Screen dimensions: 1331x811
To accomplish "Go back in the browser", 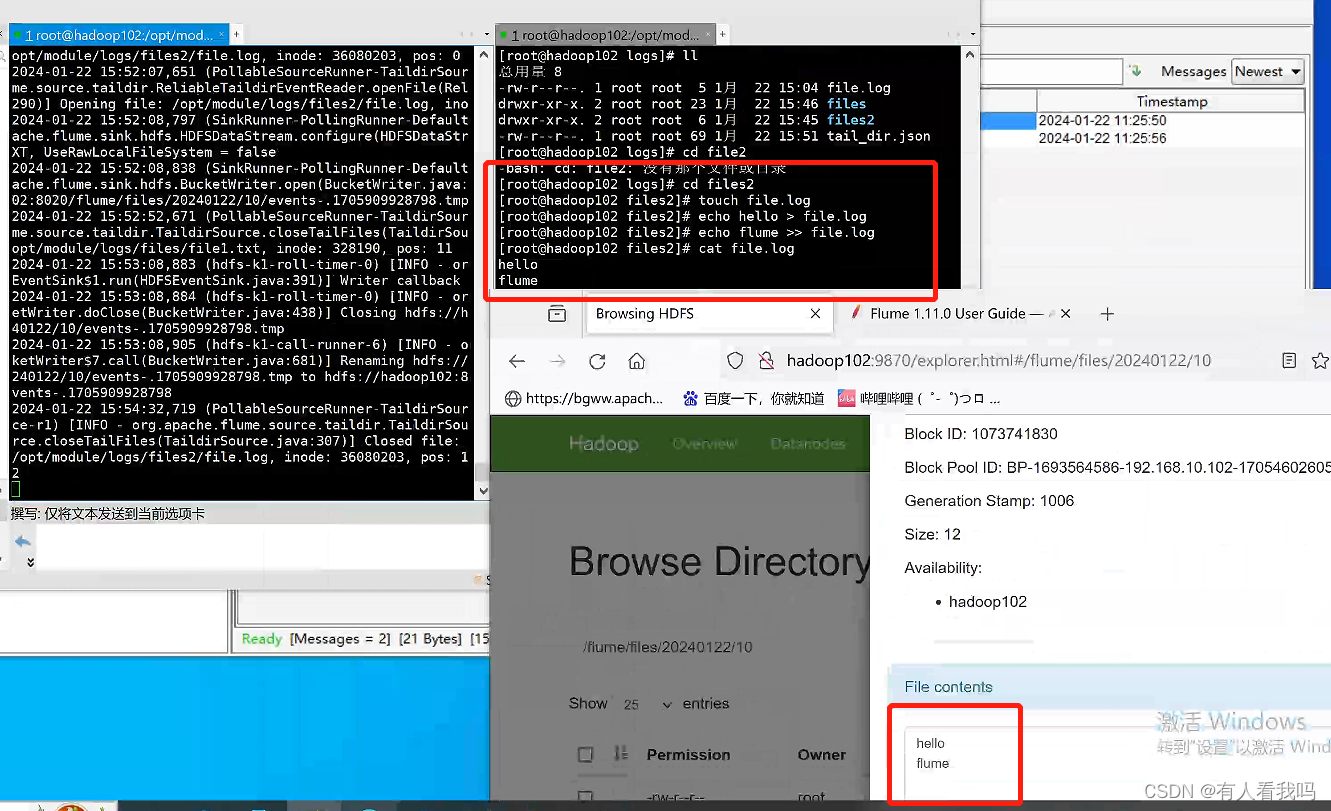I will point(517,361).
